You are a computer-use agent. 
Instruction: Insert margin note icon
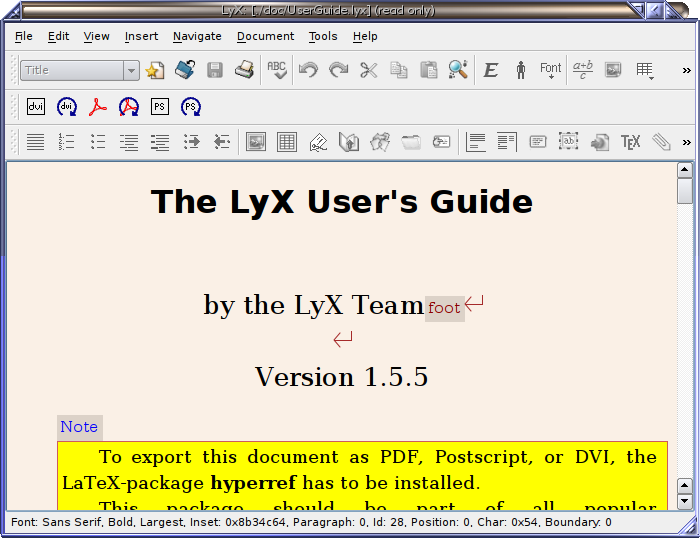507,142
